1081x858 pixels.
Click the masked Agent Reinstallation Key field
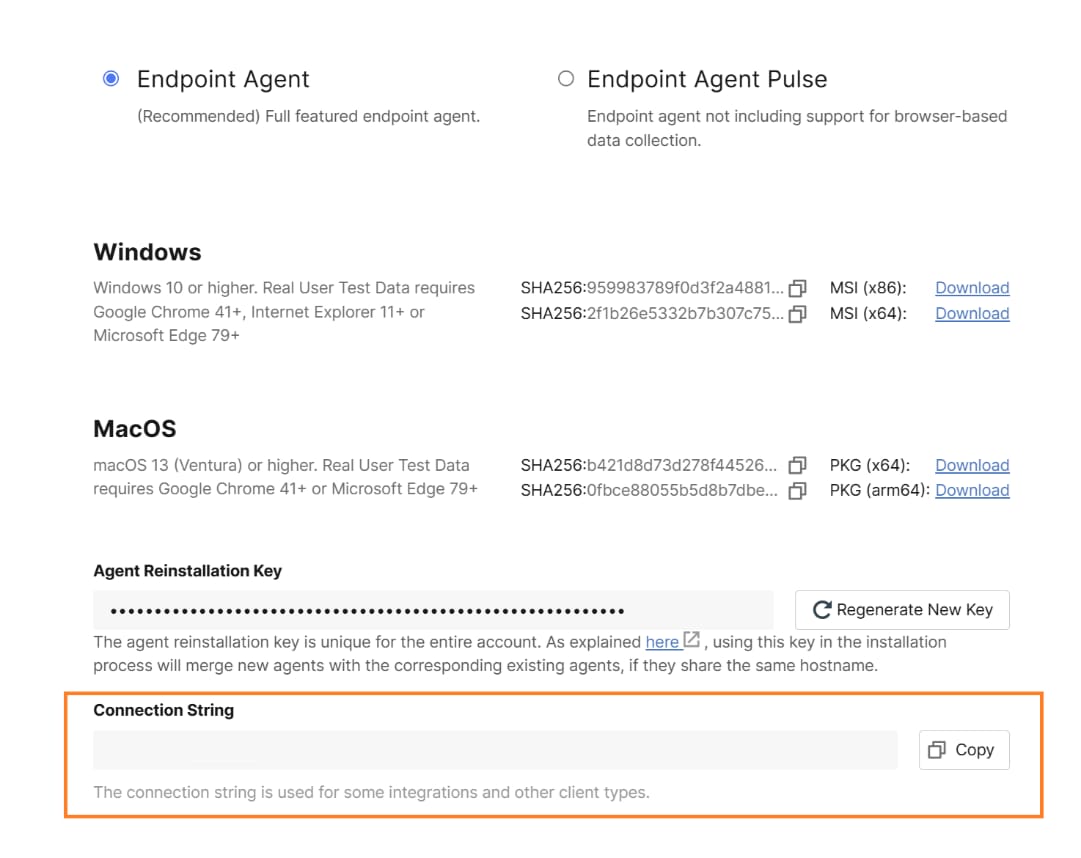tap(434, 609)
